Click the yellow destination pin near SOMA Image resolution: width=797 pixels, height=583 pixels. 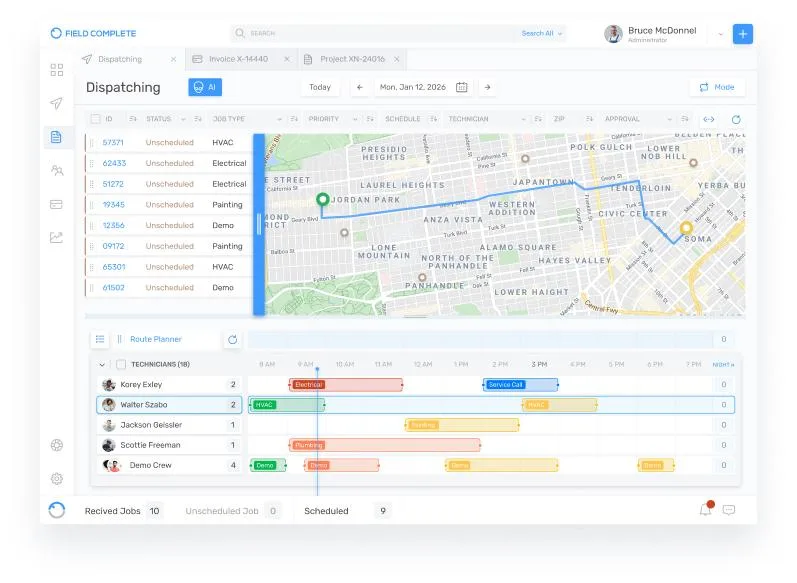[x=686, y=228]
